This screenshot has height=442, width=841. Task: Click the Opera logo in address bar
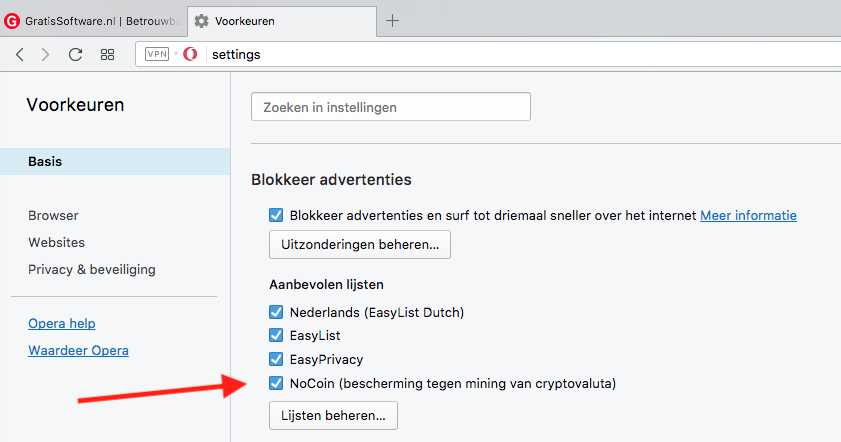pyautogui.click(x=190, y=55)
